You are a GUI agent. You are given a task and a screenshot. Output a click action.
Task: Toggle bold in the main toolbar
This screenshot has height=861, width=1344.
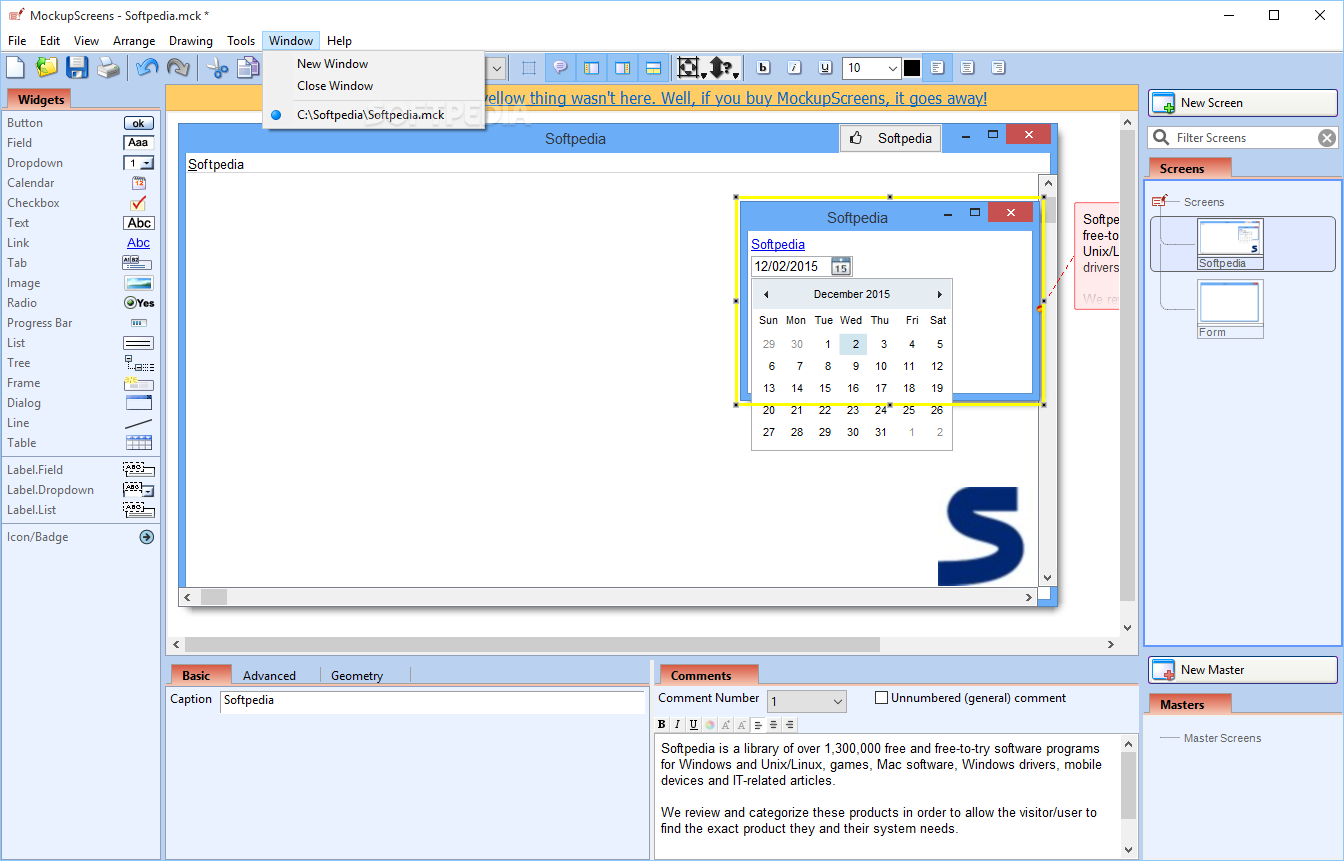tap(764, 68)
